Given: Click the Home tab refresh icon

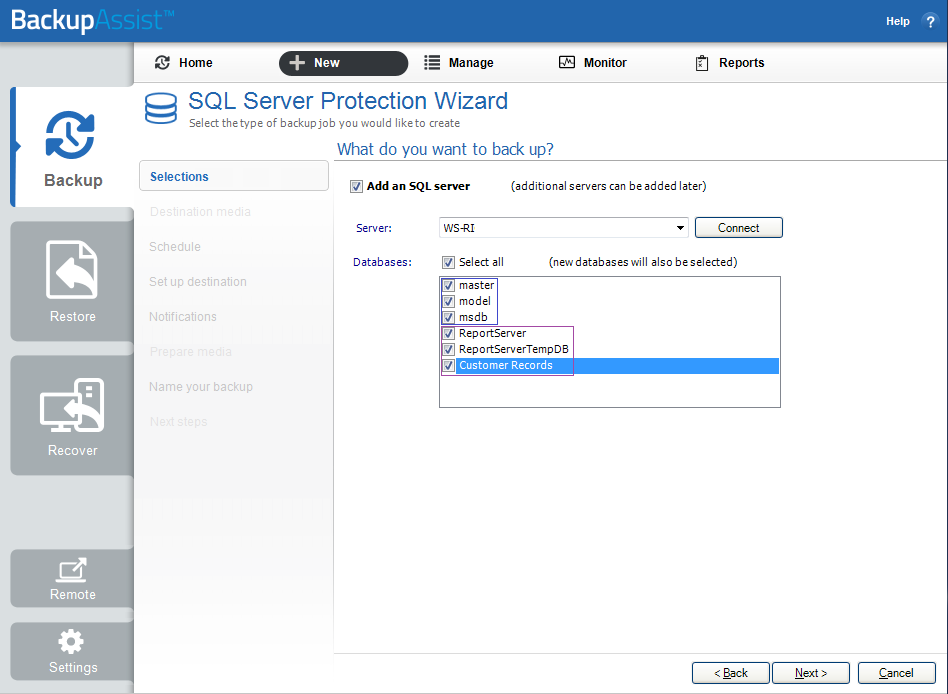Looking at the screenshot, I should (x=162, y=62).
